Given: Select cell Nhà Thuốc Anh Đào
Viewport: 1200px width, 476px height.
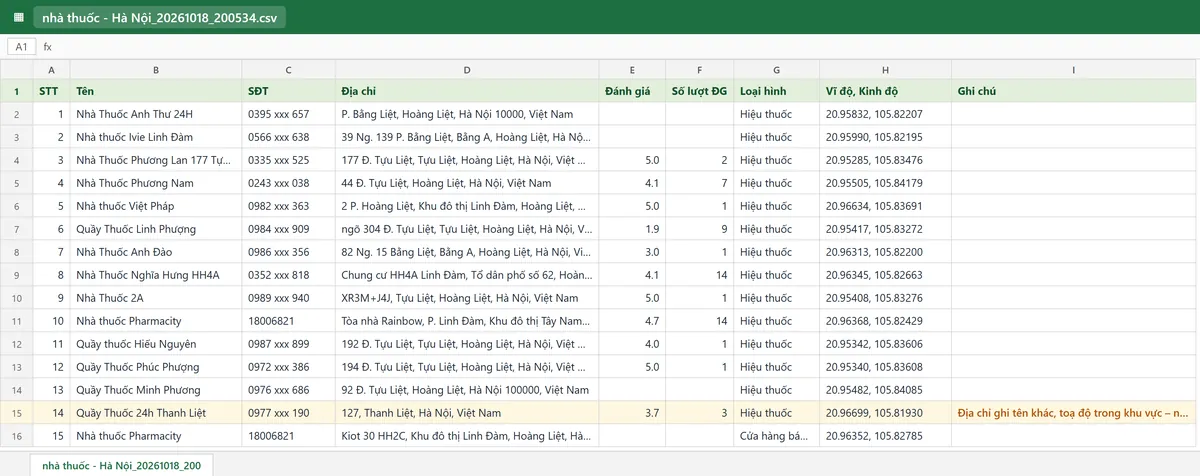Looking at the screenshot, I should [156, 252].
